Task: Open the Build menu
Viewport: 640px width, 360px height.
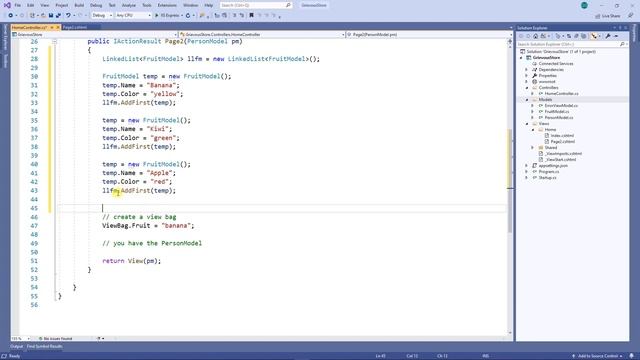Action: [x=79, y=5]
